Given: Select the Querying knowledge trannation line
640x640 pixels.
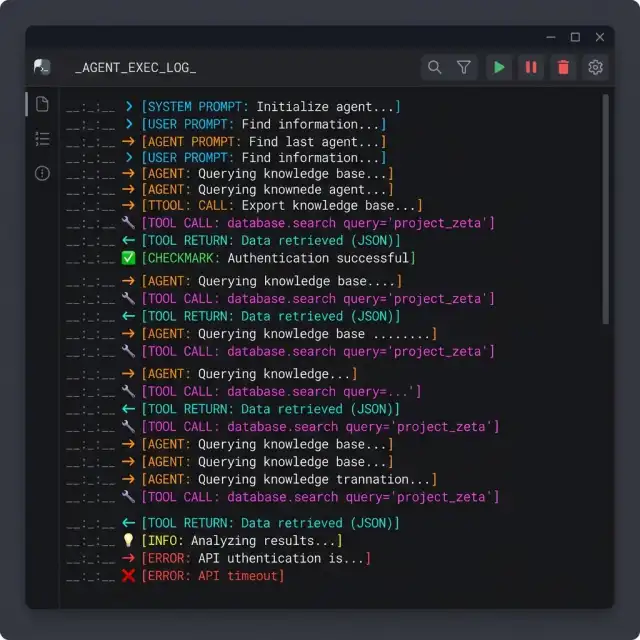Looking at the screenshot, I should point(289,479).
